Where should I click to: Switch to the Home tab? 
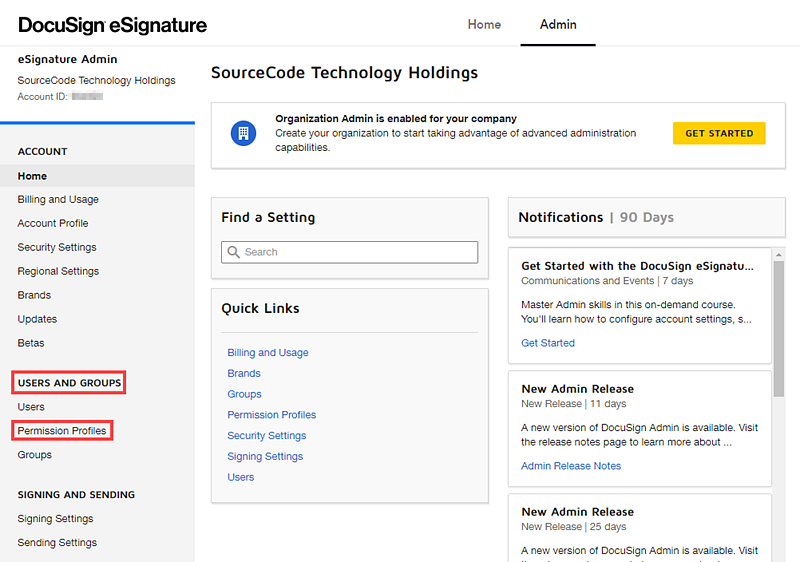pyautogui.click(x=484, y=24)
